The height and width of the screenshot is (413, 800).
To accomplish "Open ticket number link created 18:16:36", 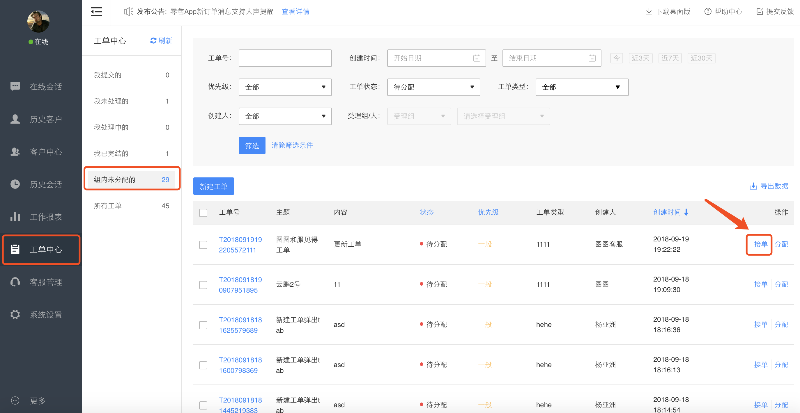I will [x=240, y=325].
